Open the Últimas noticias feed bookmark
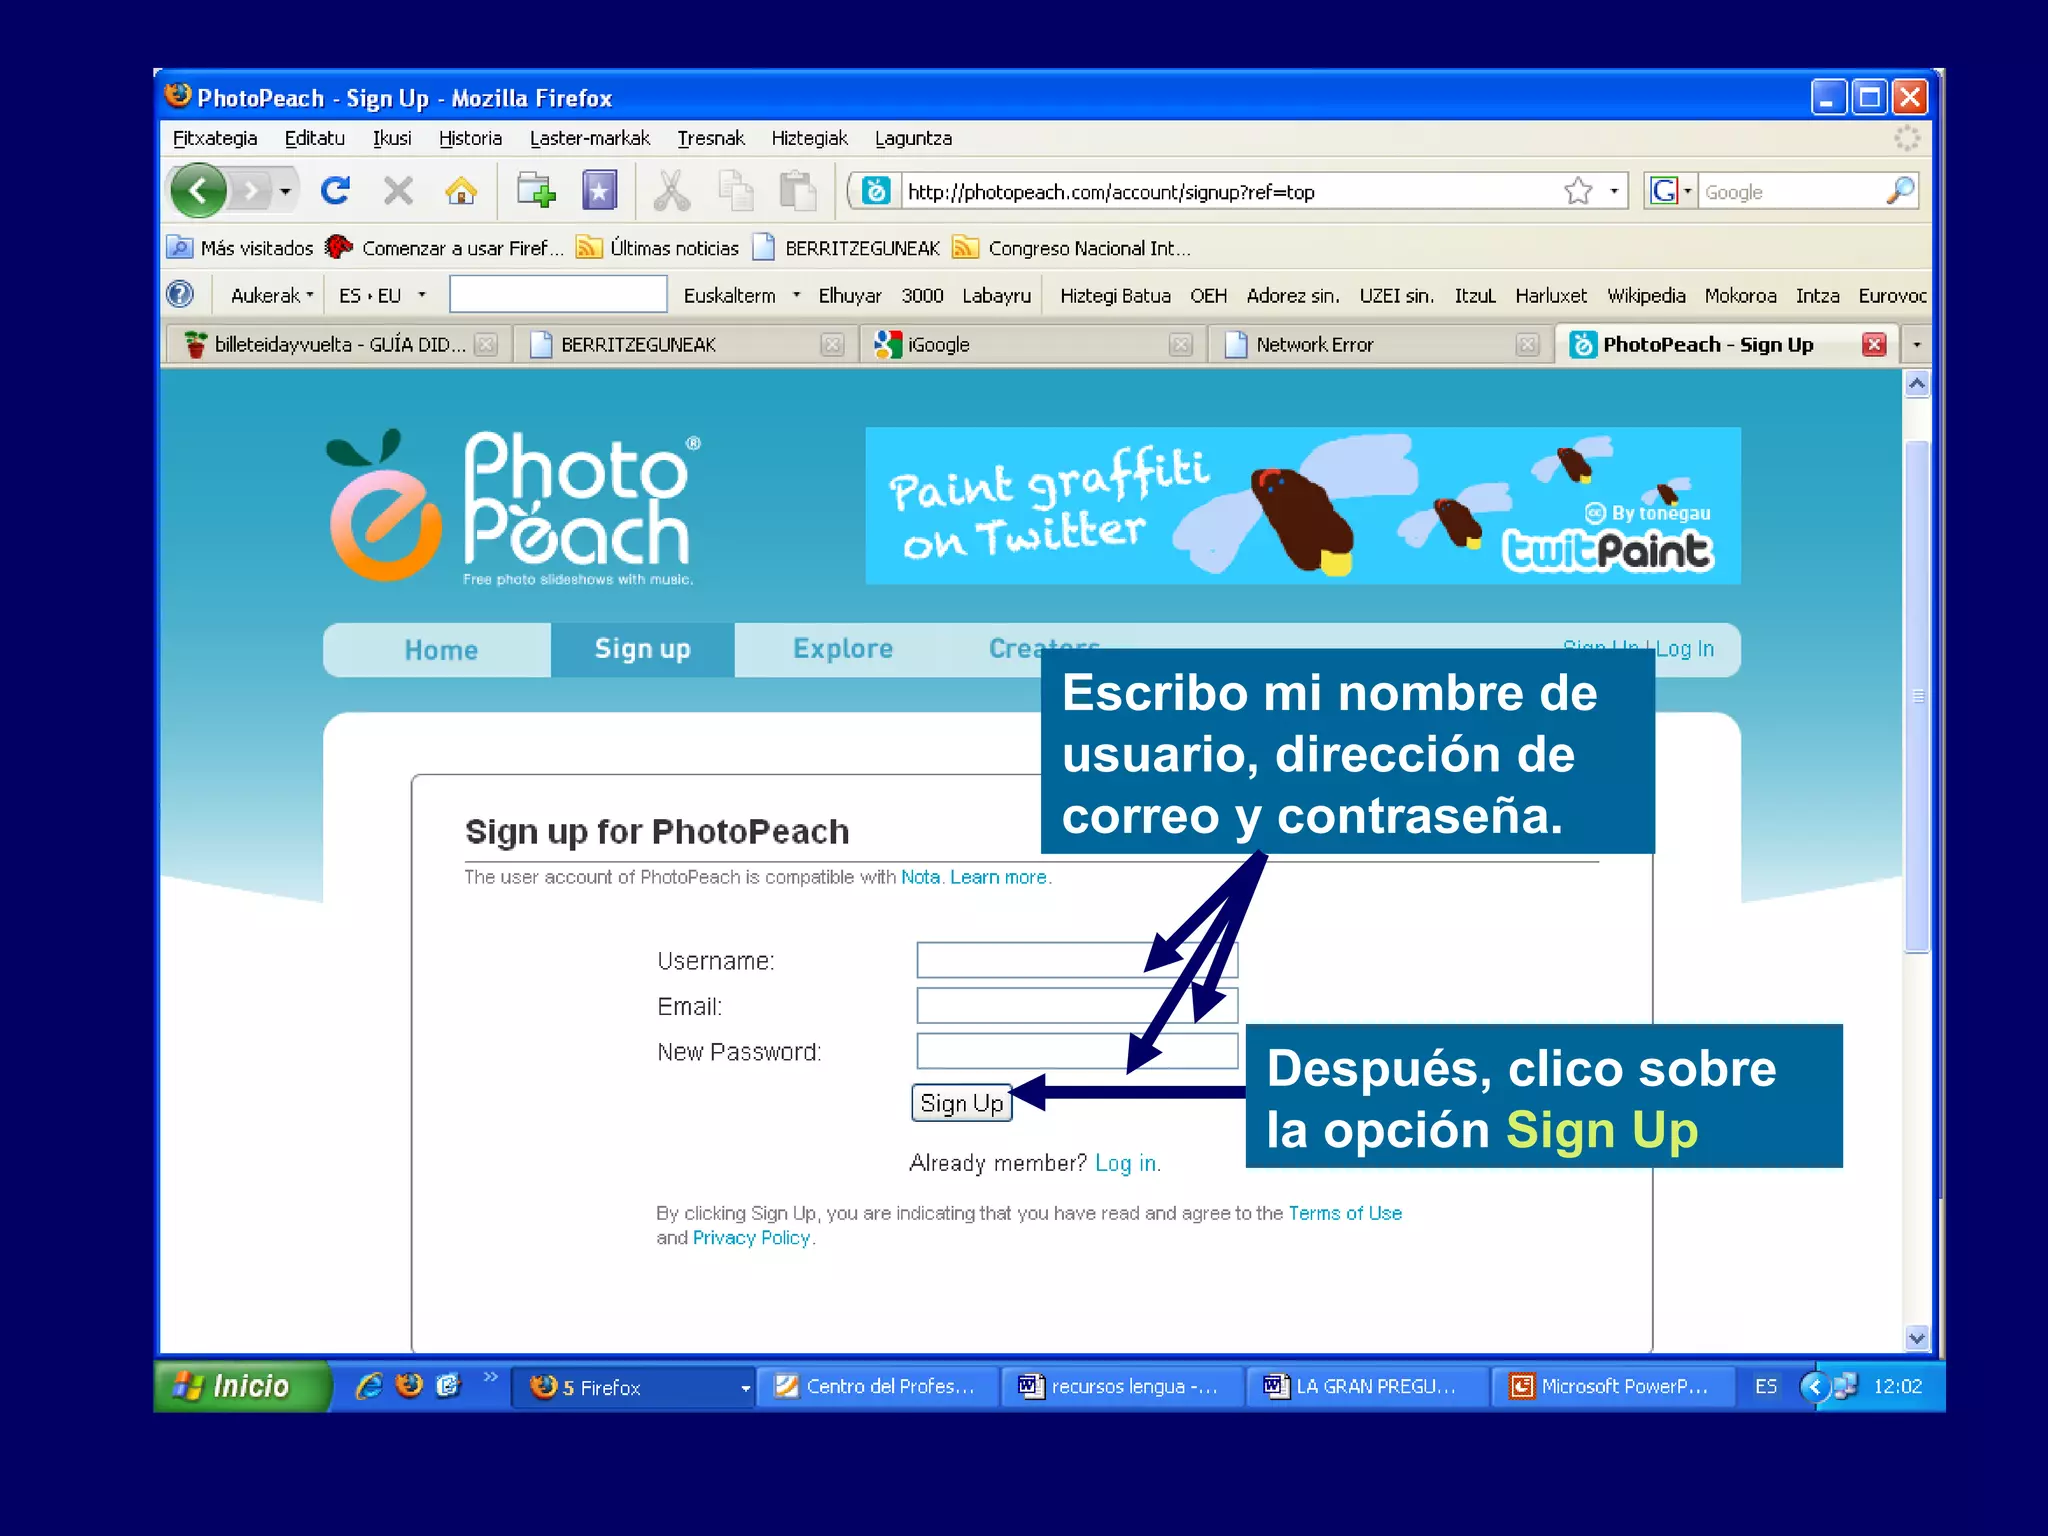The height and width of the screenshot is (1536, 2048). click(x=658, y=247)
